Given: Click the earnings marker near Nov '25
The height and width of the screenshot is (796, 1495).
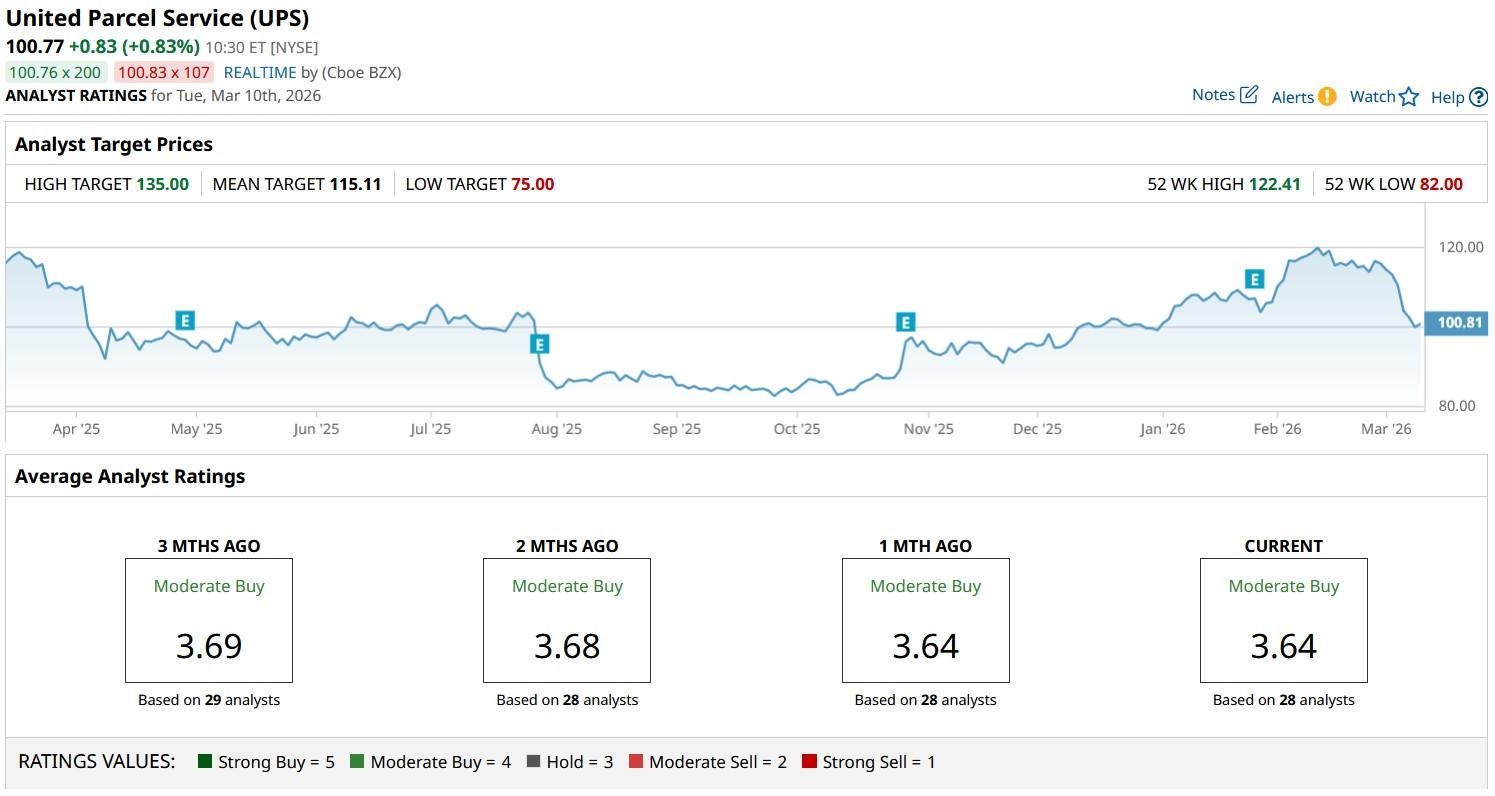Looking at the screenshot, I should (905, 322).
